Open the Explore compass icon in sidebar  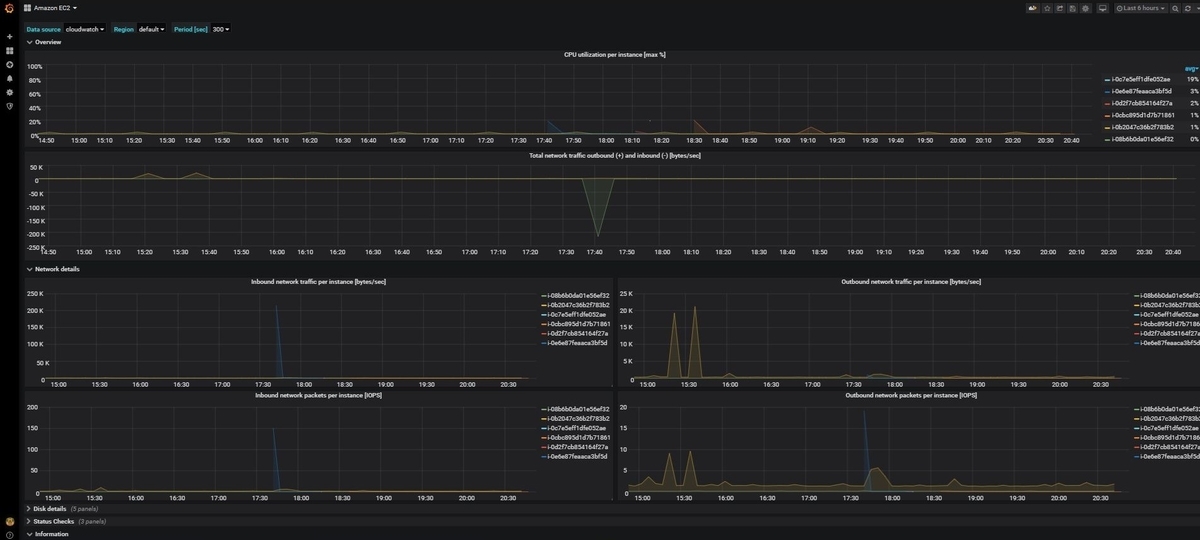[x=9, y=64]
